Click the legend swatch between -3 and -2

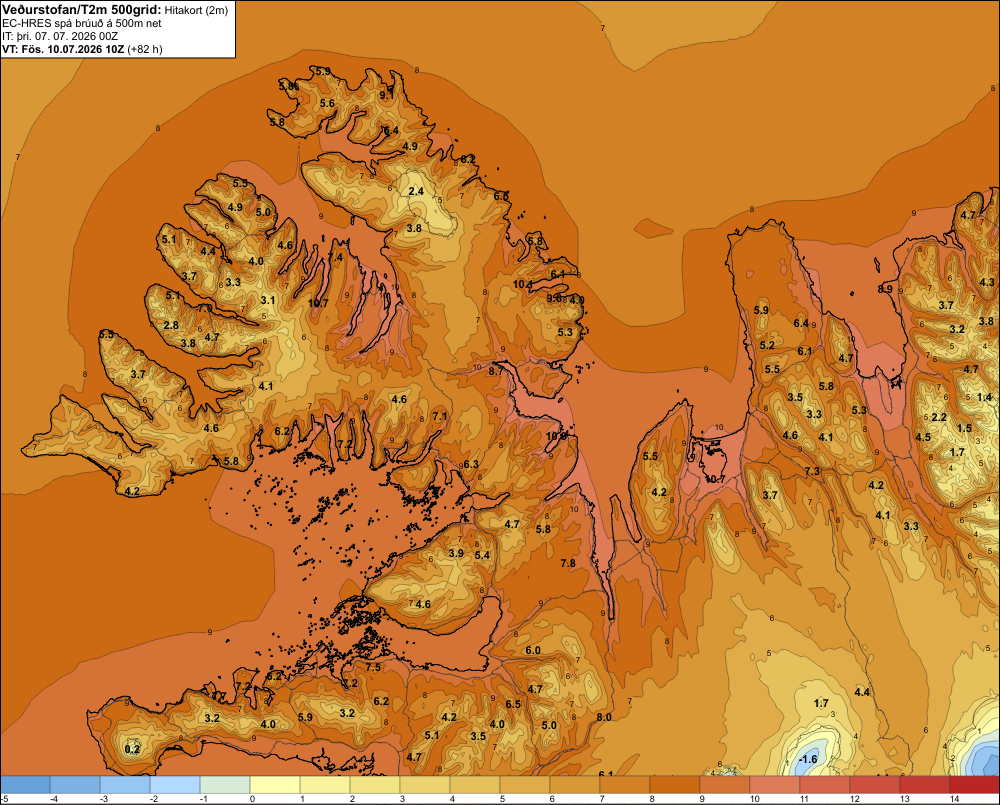[125, 784]
